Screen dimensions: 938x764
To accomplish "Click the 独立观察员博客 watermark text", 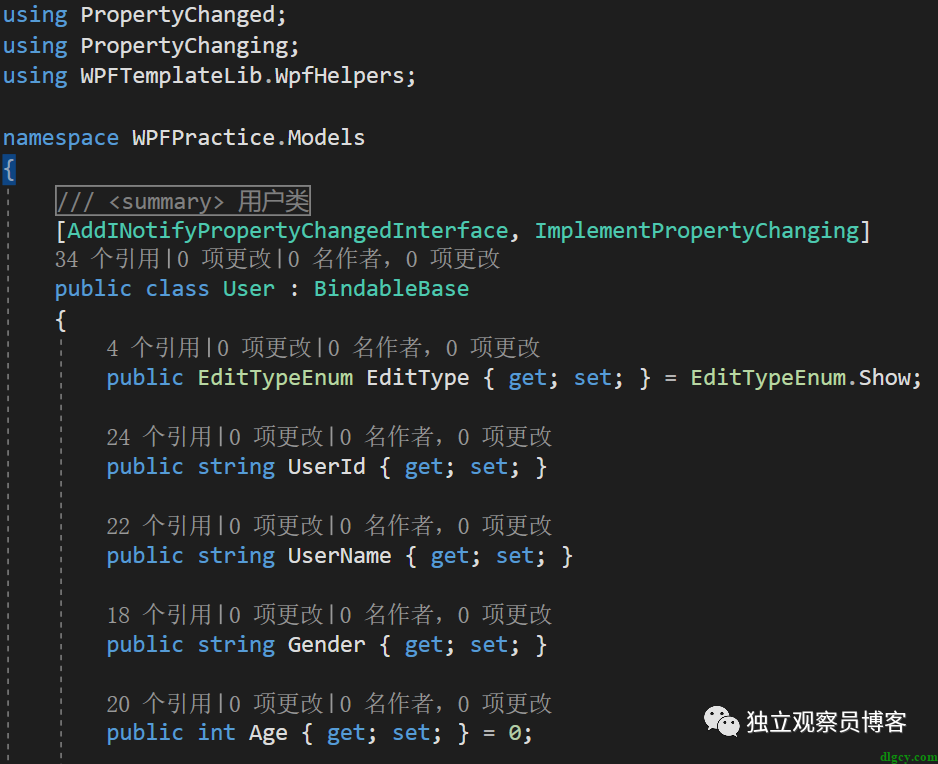I will [826, 722].
